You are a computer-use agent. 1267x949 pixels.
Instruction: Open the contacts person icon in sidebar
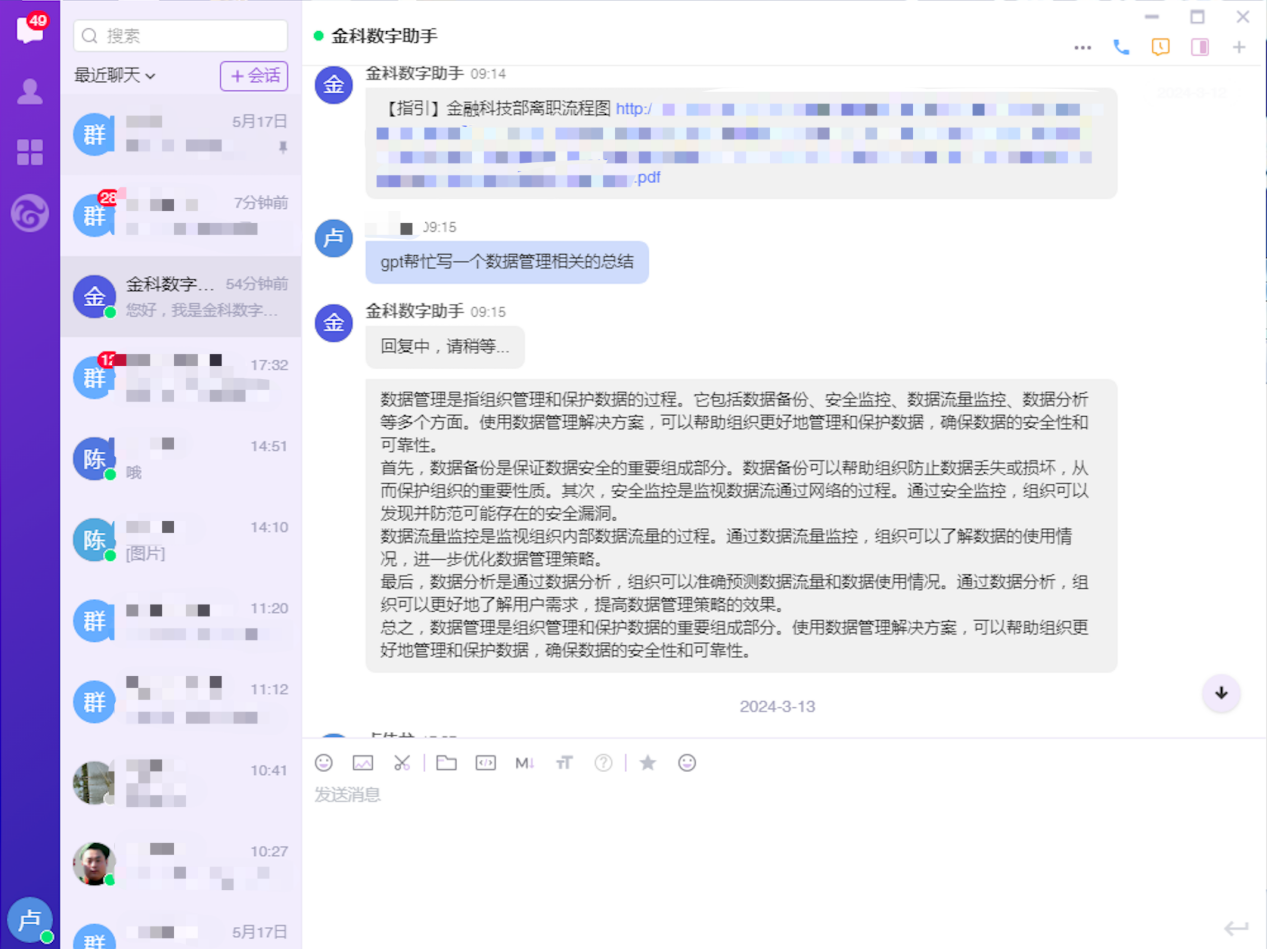30,92
